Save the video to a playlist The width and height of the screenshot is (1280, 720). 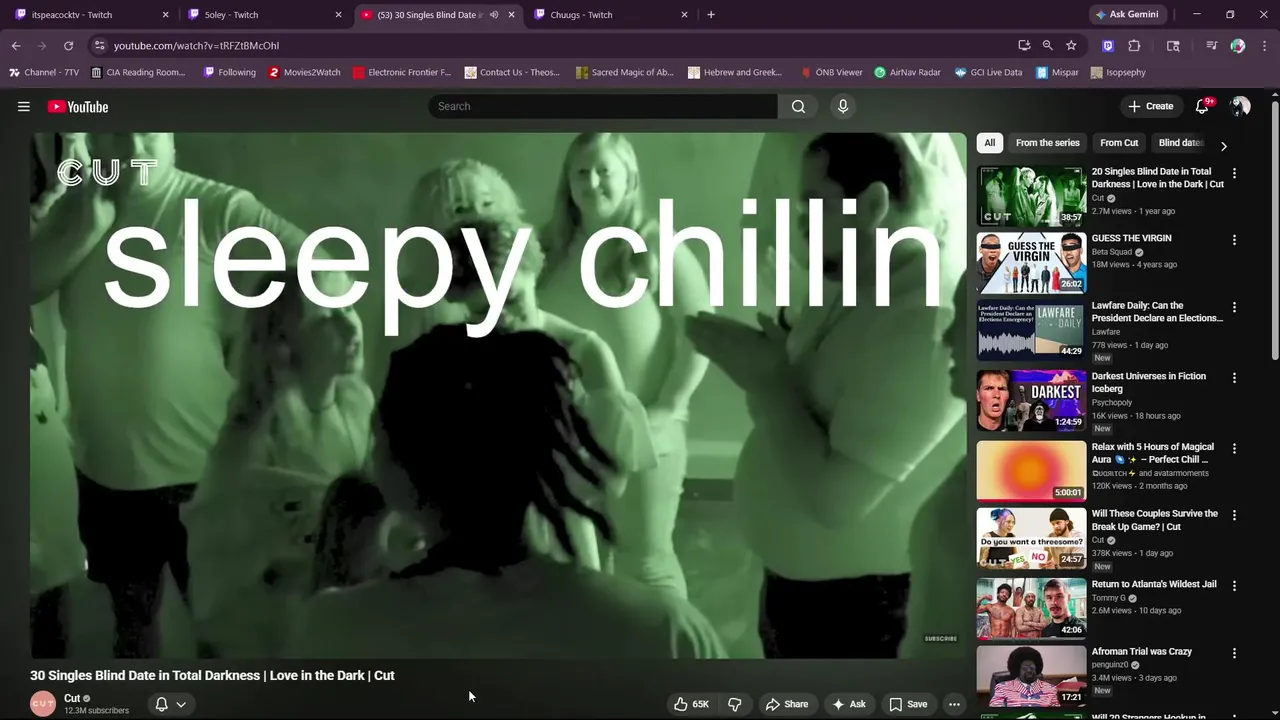point(908,704)
